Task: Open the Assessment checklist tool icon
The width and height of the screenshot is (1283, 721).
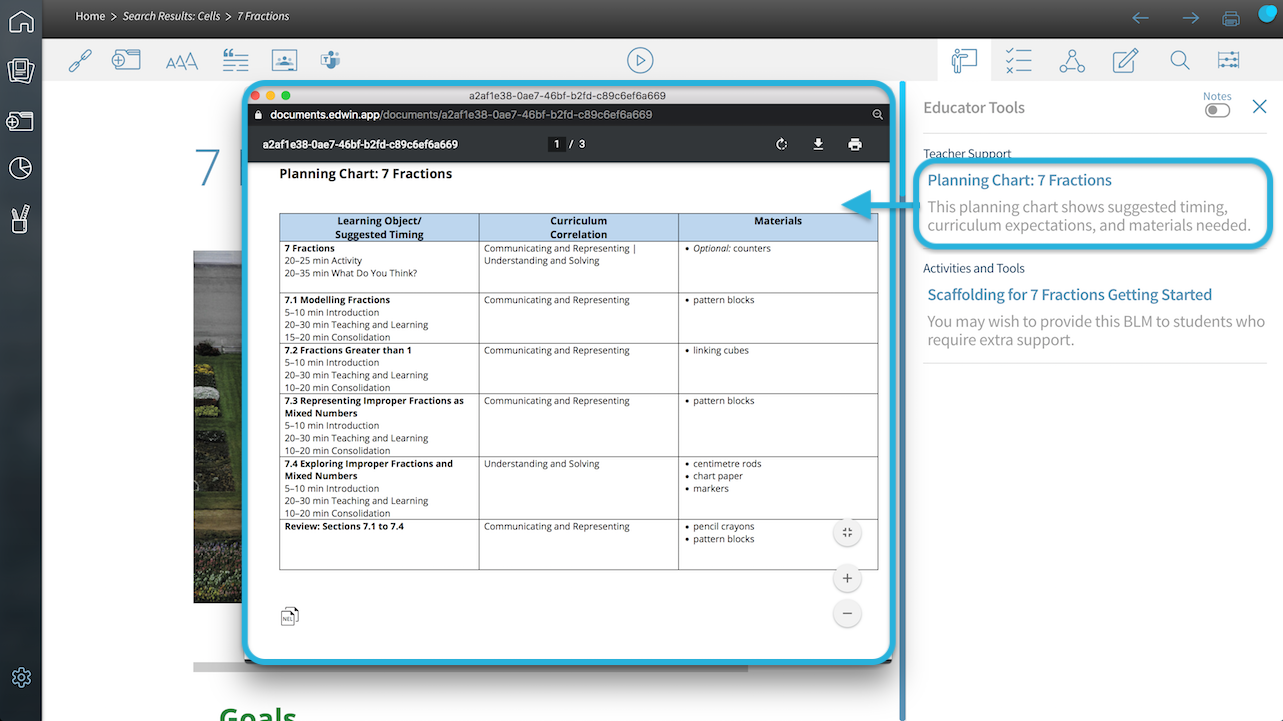Action: 1018,60
